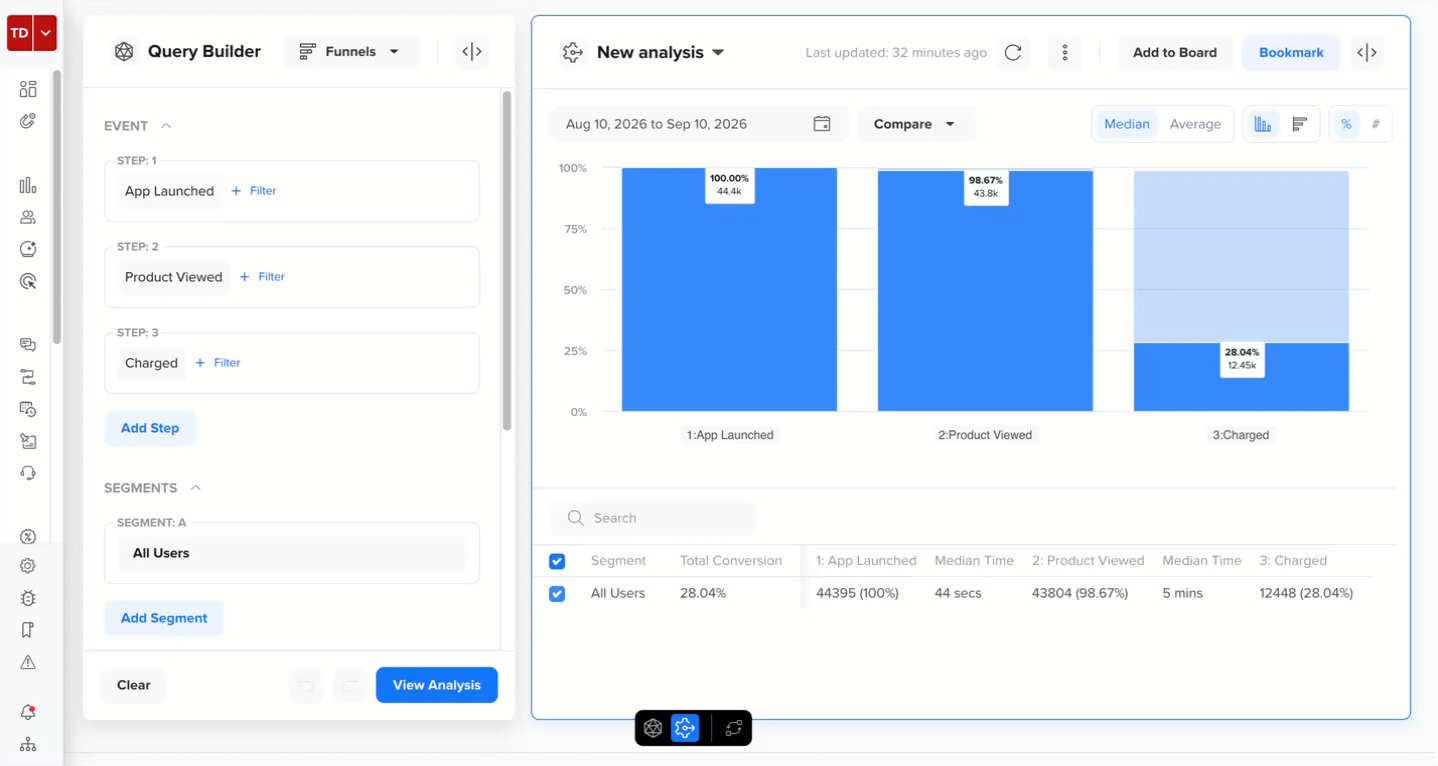The width and height of the screenshot is (1438, 766).
Task: Show values as counts with # toggle
Action: [1376, 124]
